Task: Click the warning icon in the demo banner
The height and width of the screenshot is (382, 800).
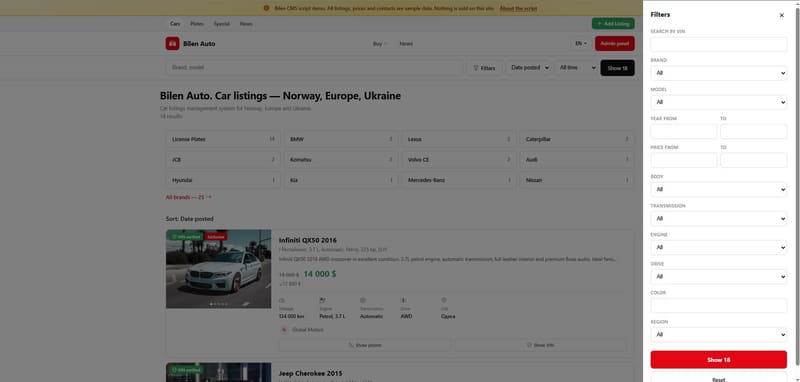Action: click(266, 8)
